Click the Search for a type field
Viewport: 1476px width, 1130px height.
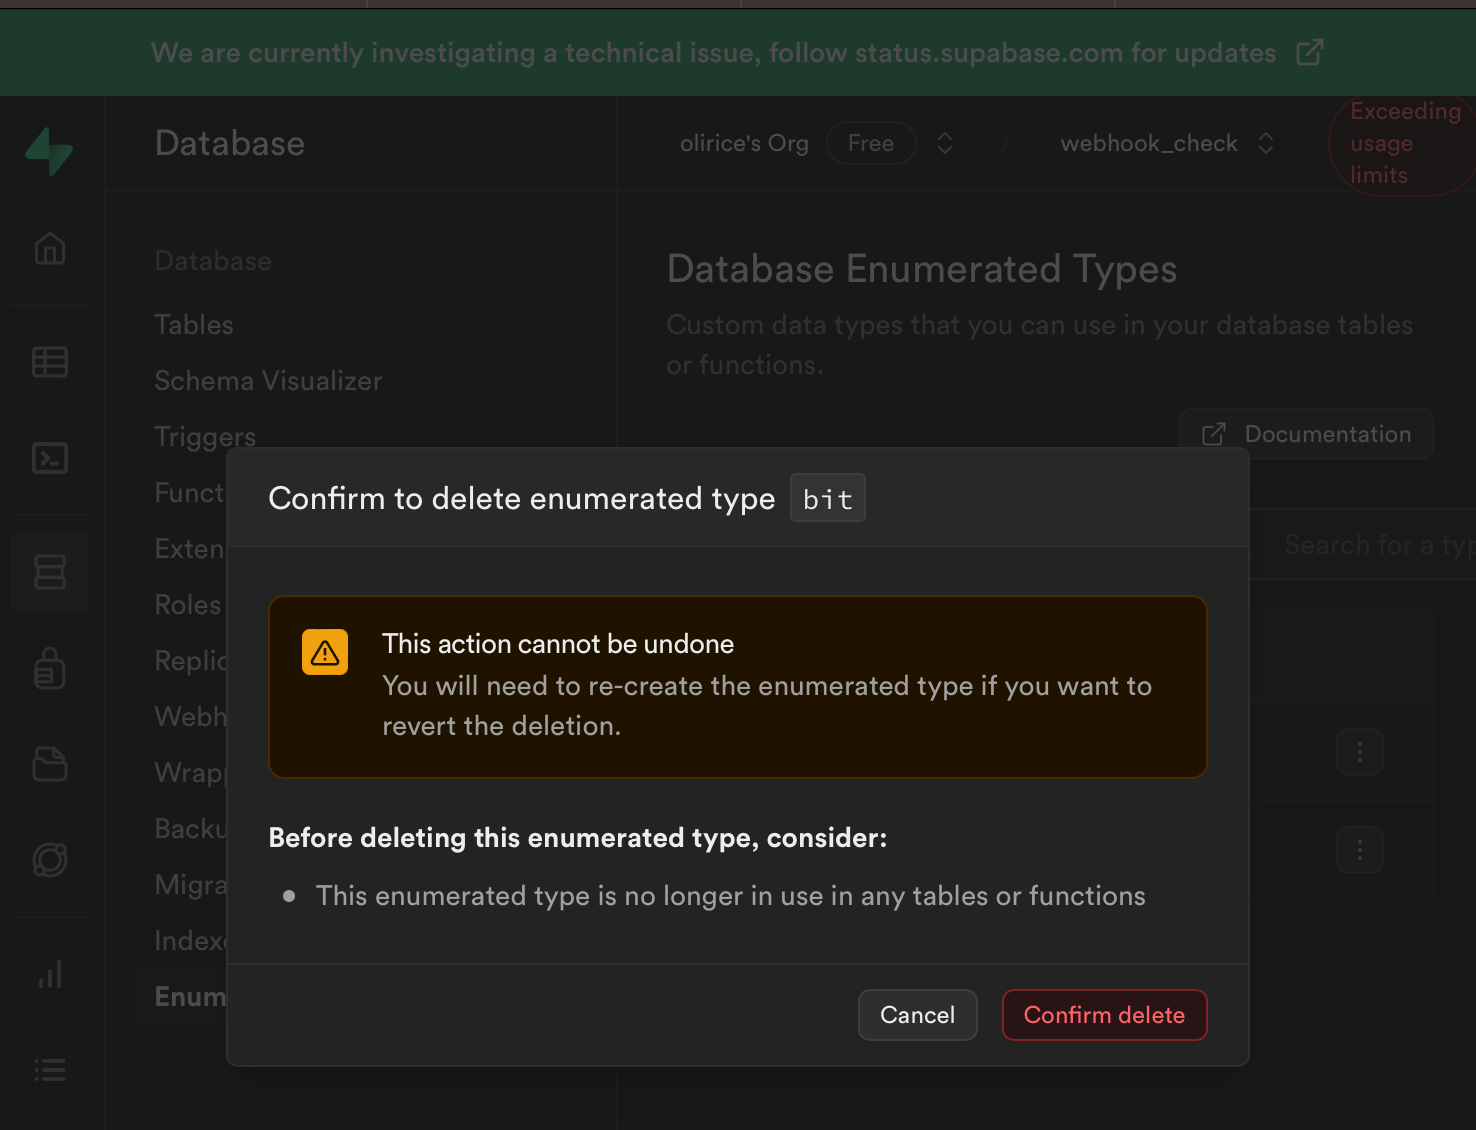coord(1380,544)
